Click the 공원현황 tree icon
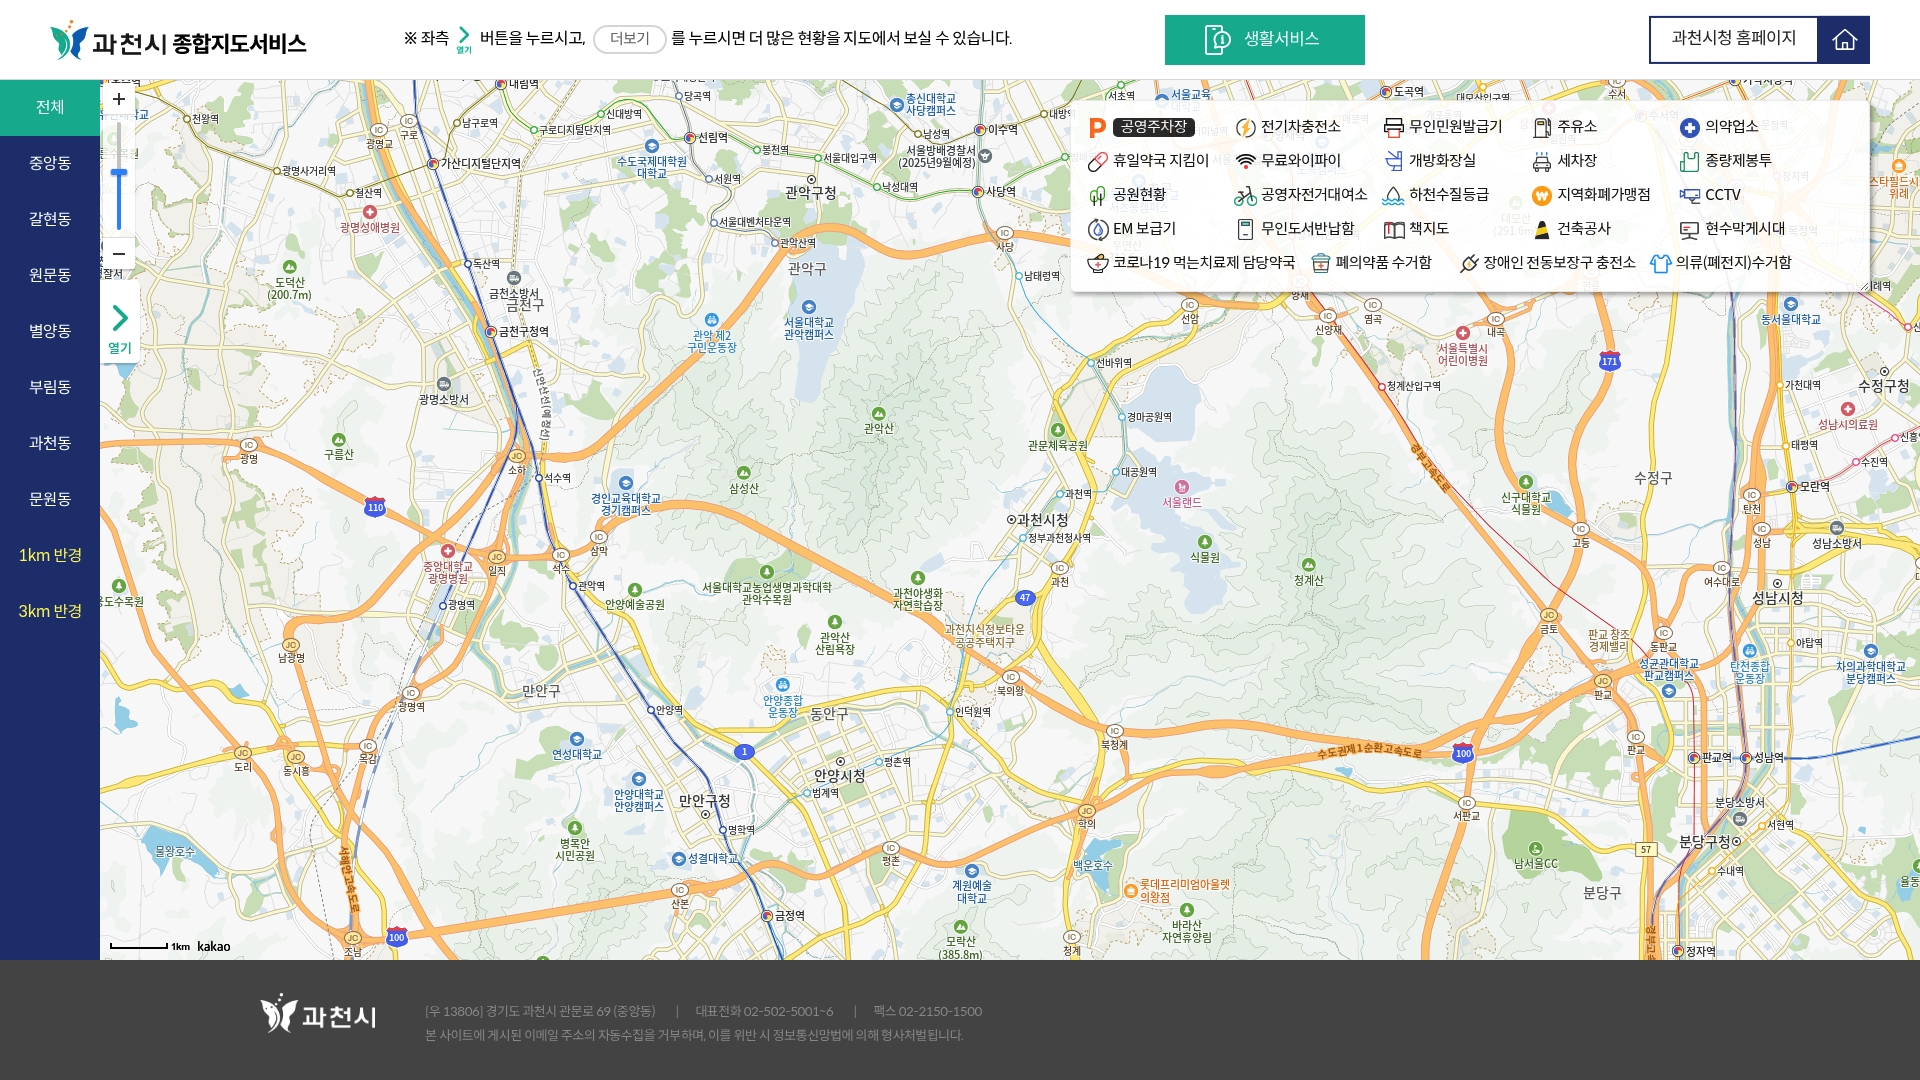The width and height of the screenshot is (1920, 1080). 1097,195
